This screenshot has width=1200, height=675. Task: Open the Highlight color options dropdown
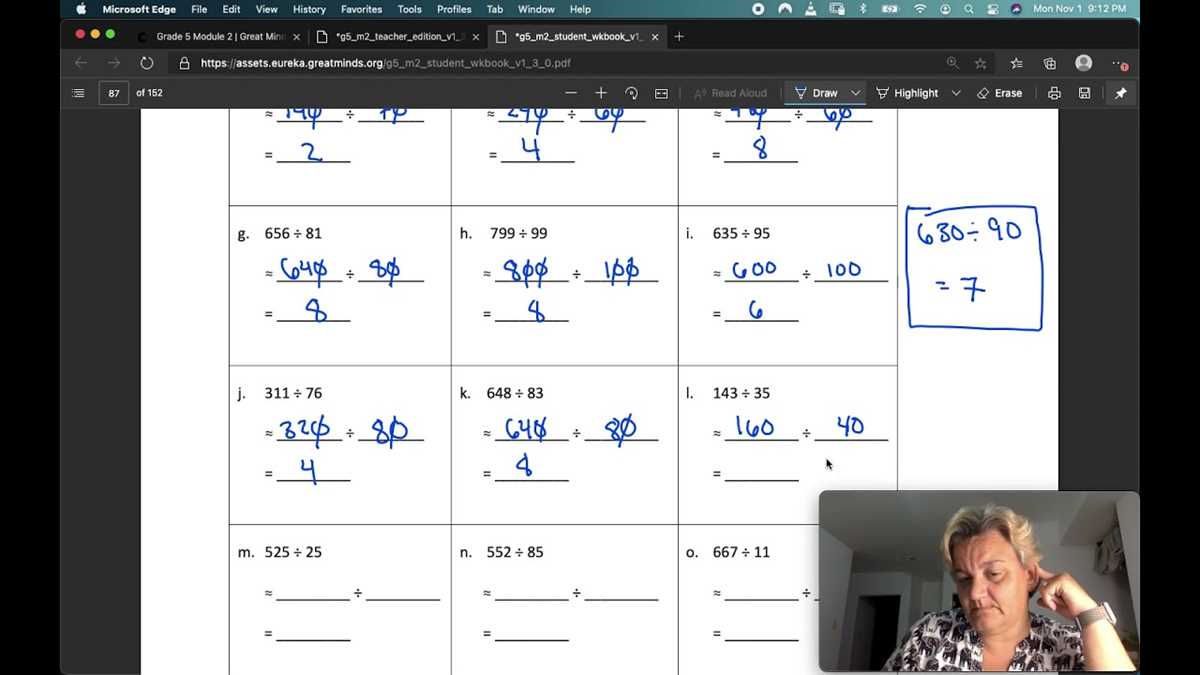[x=956, y=93]
